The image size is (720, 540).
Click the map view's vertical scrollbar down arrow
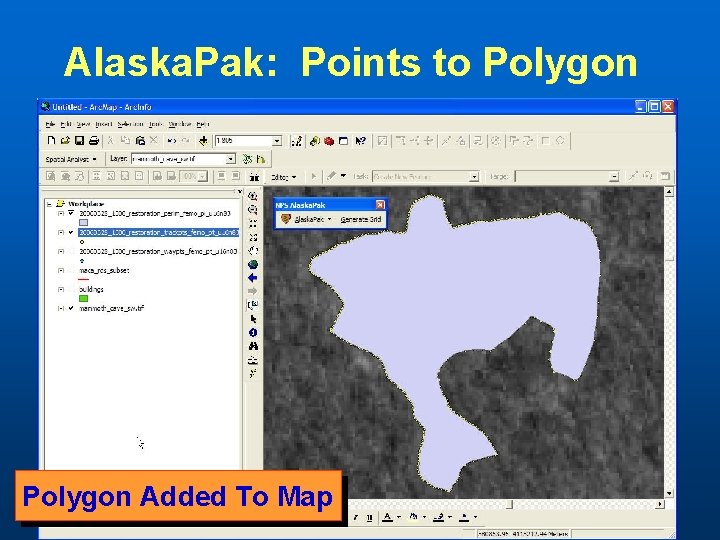point(669,493)
